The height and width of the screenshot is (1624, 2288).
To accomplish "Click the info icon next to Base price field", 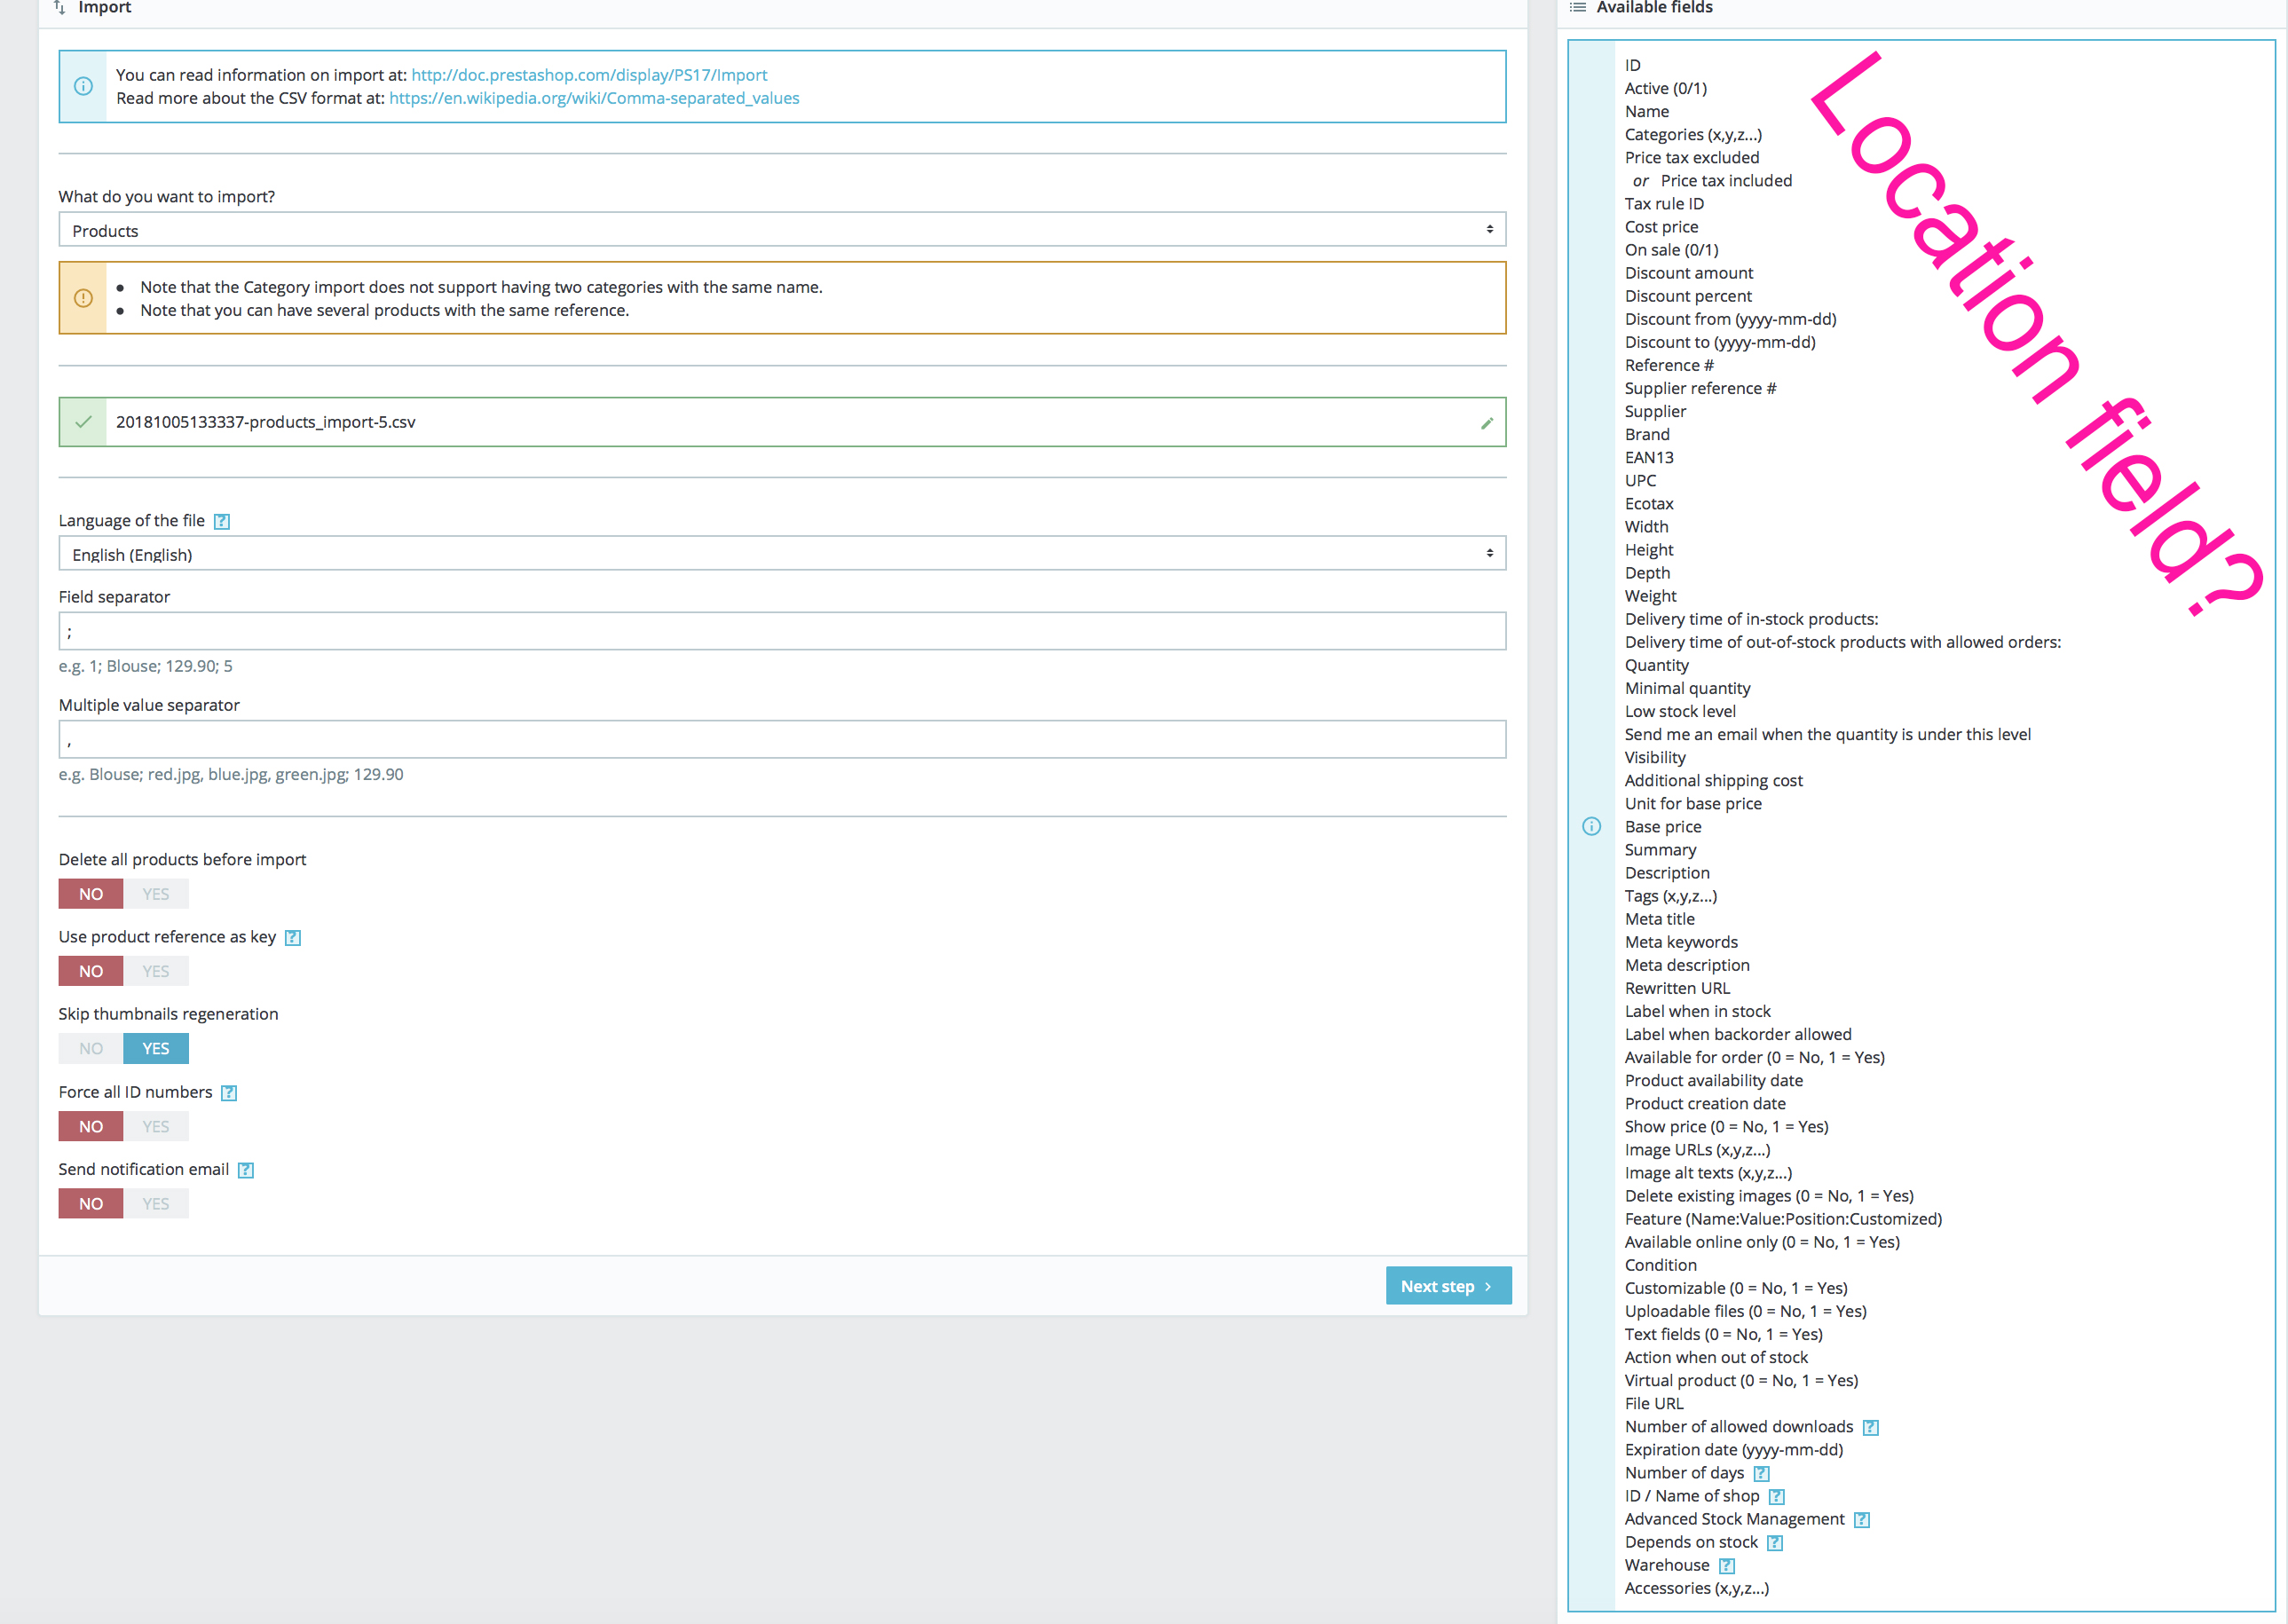I will click(x=1592, y=826).
